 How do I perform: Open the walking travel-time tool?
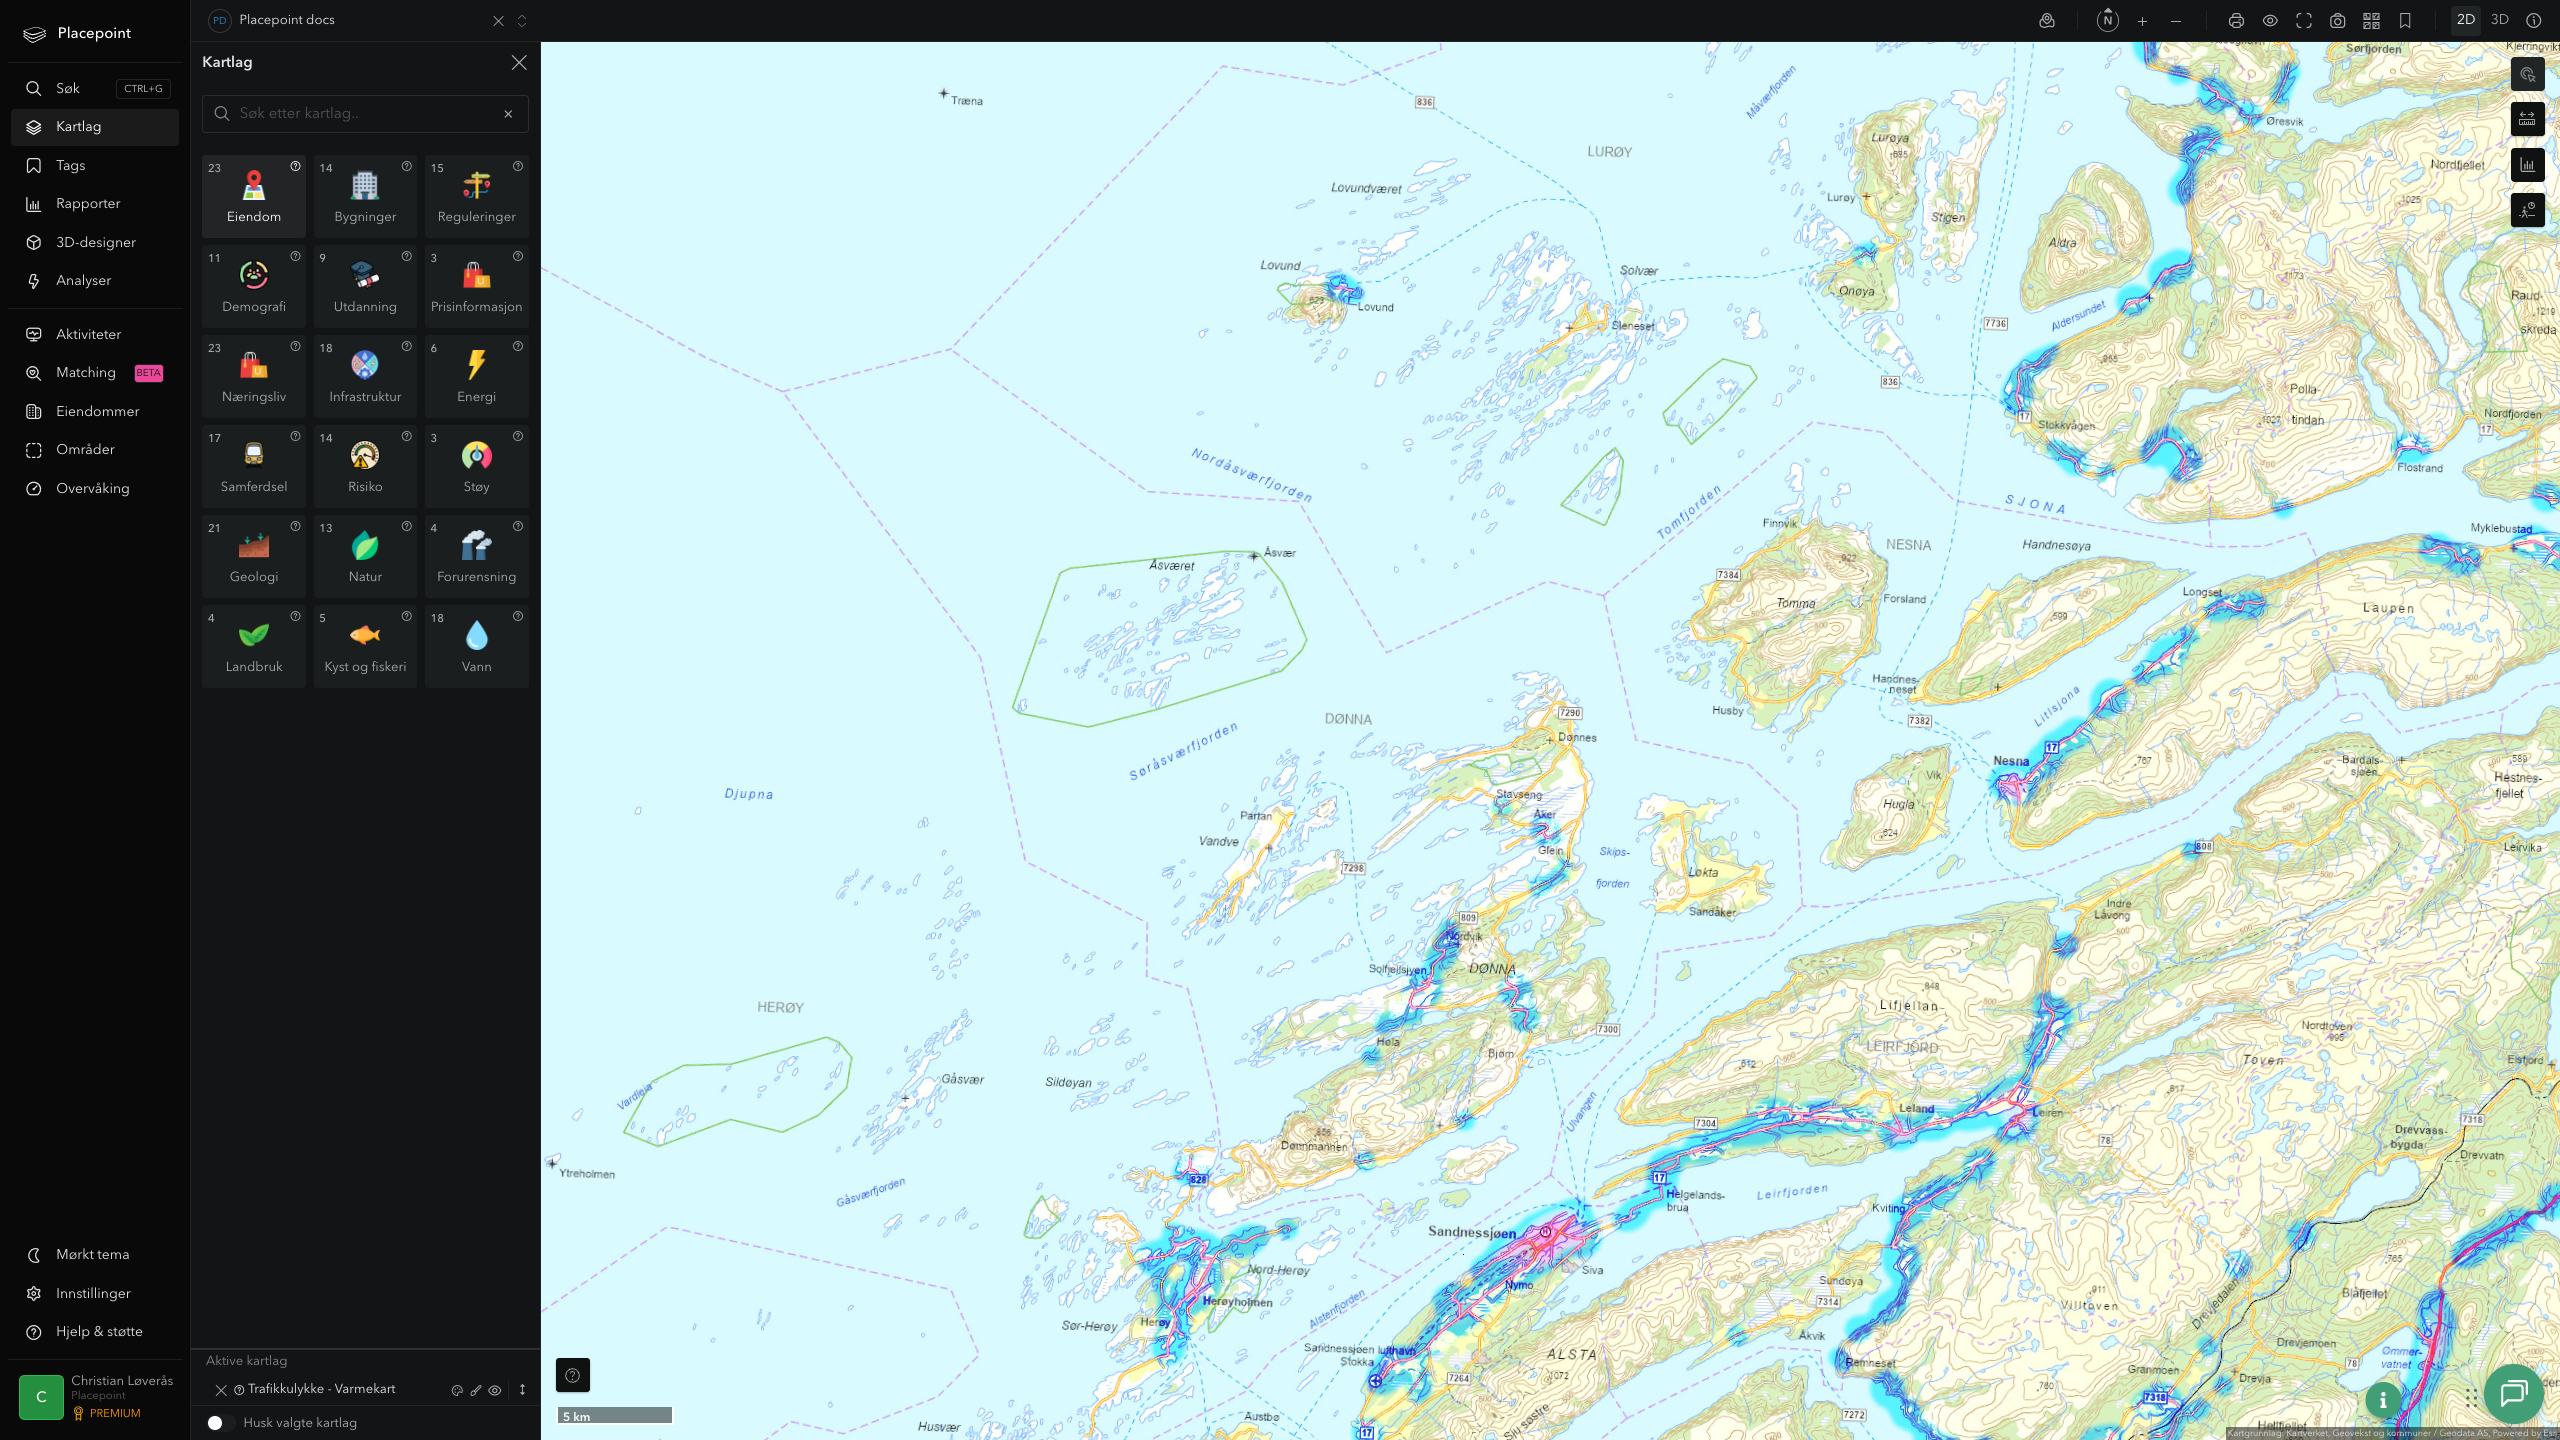(x=2527, y=210)
